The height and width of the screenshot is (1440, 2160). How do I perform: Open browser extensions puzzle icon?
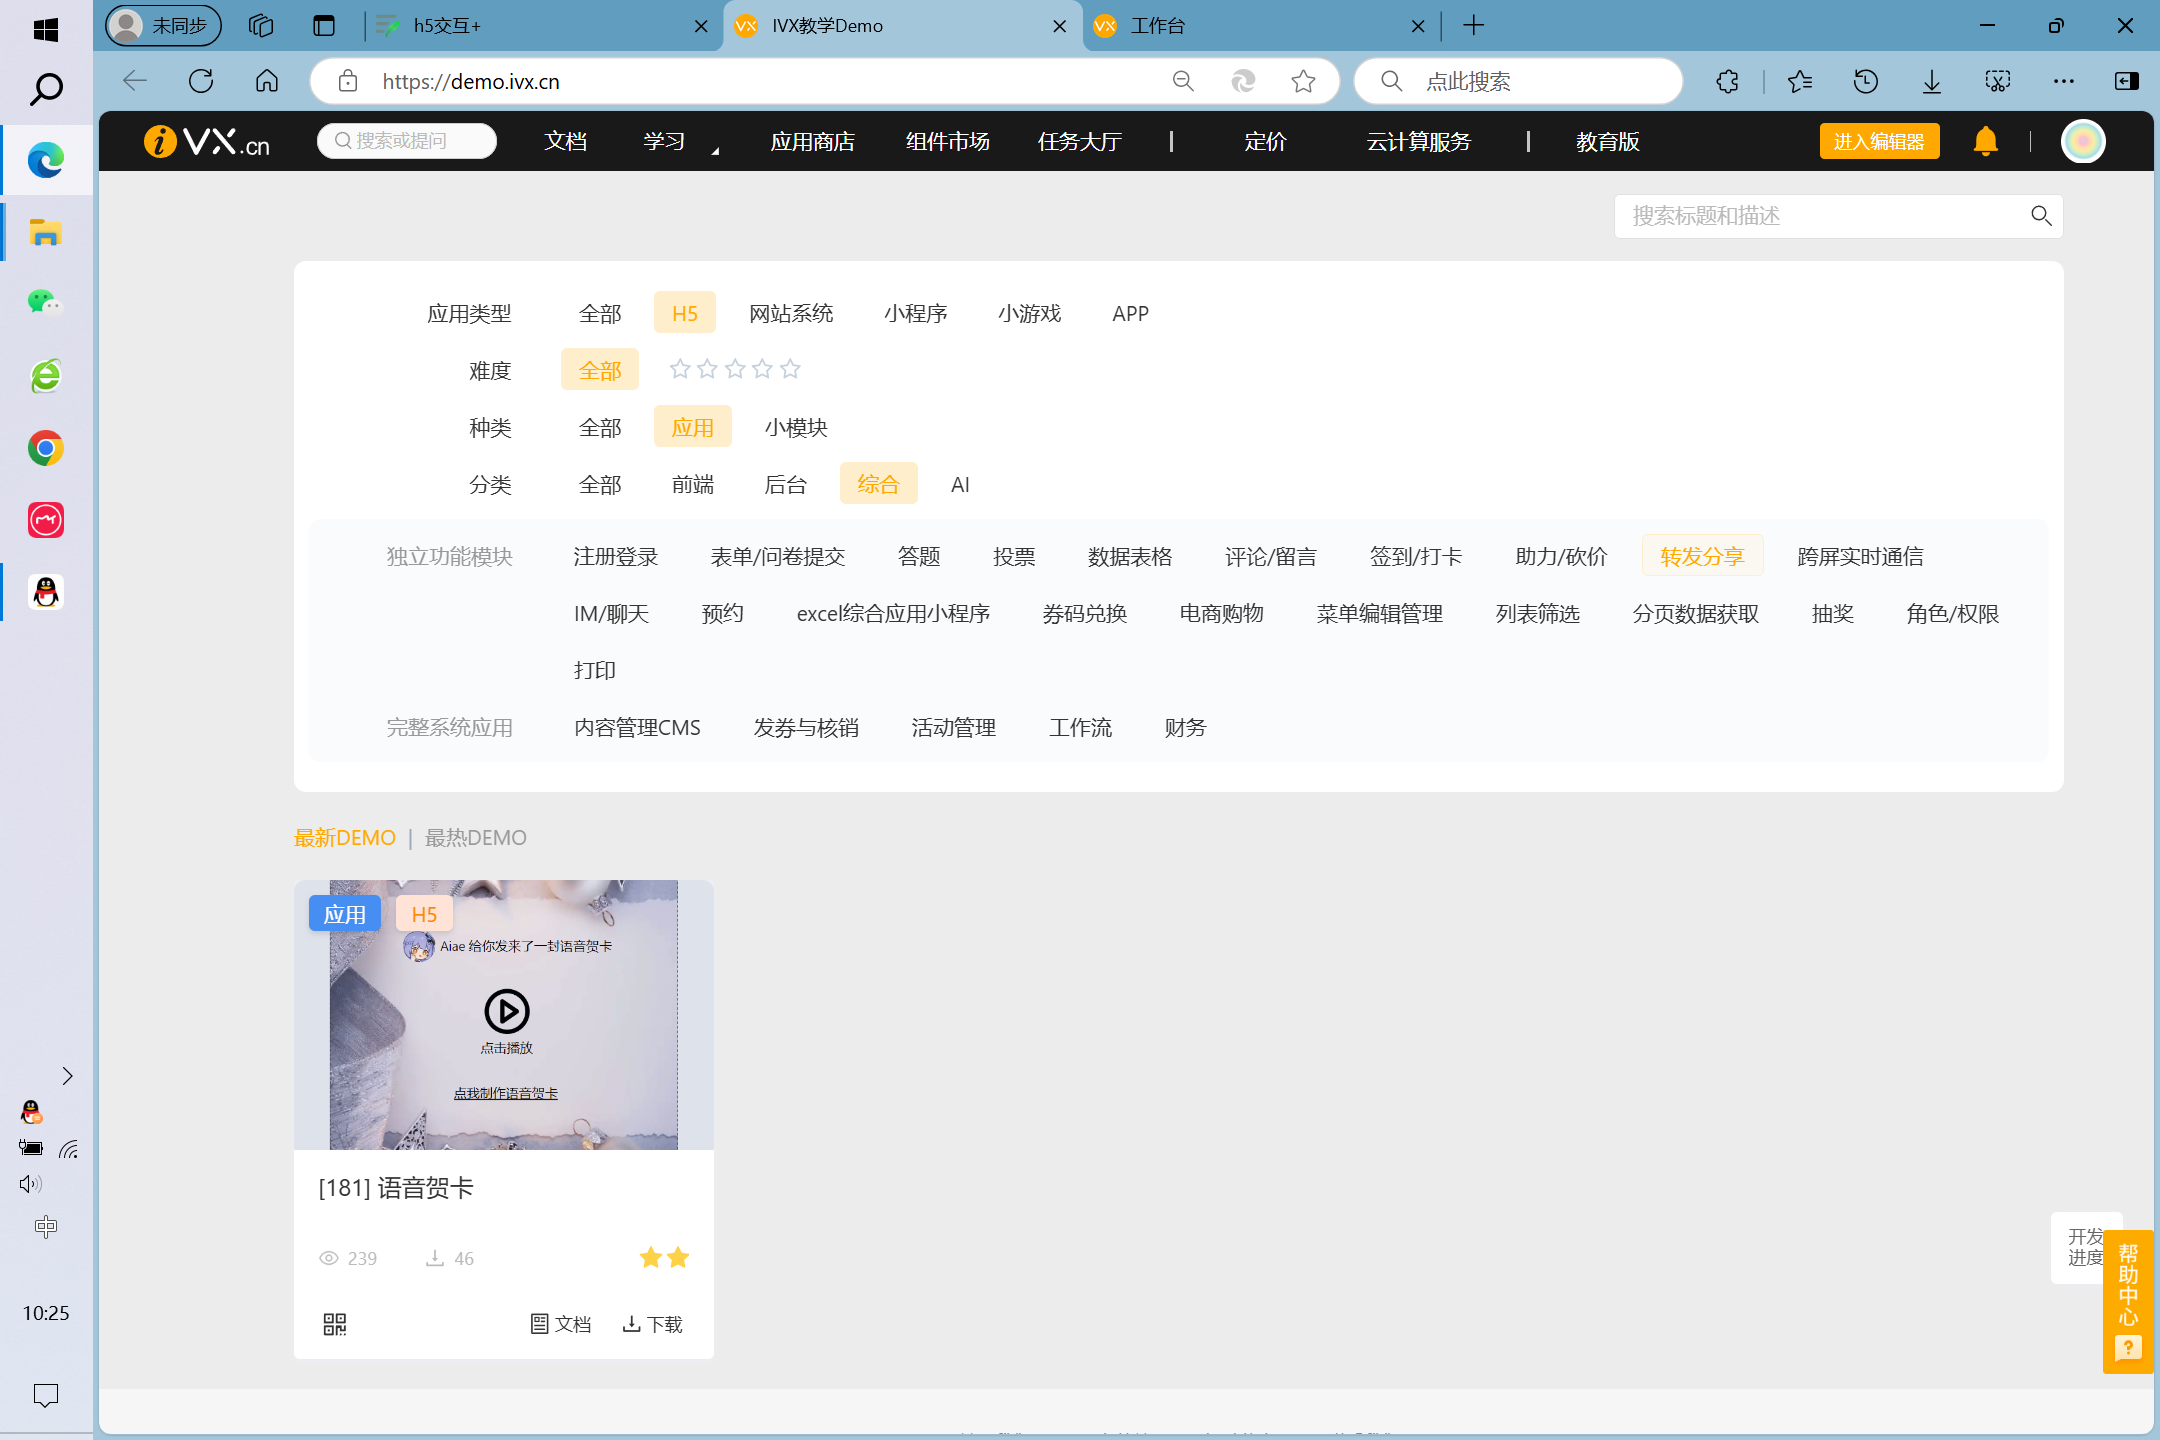(1727, 81)
